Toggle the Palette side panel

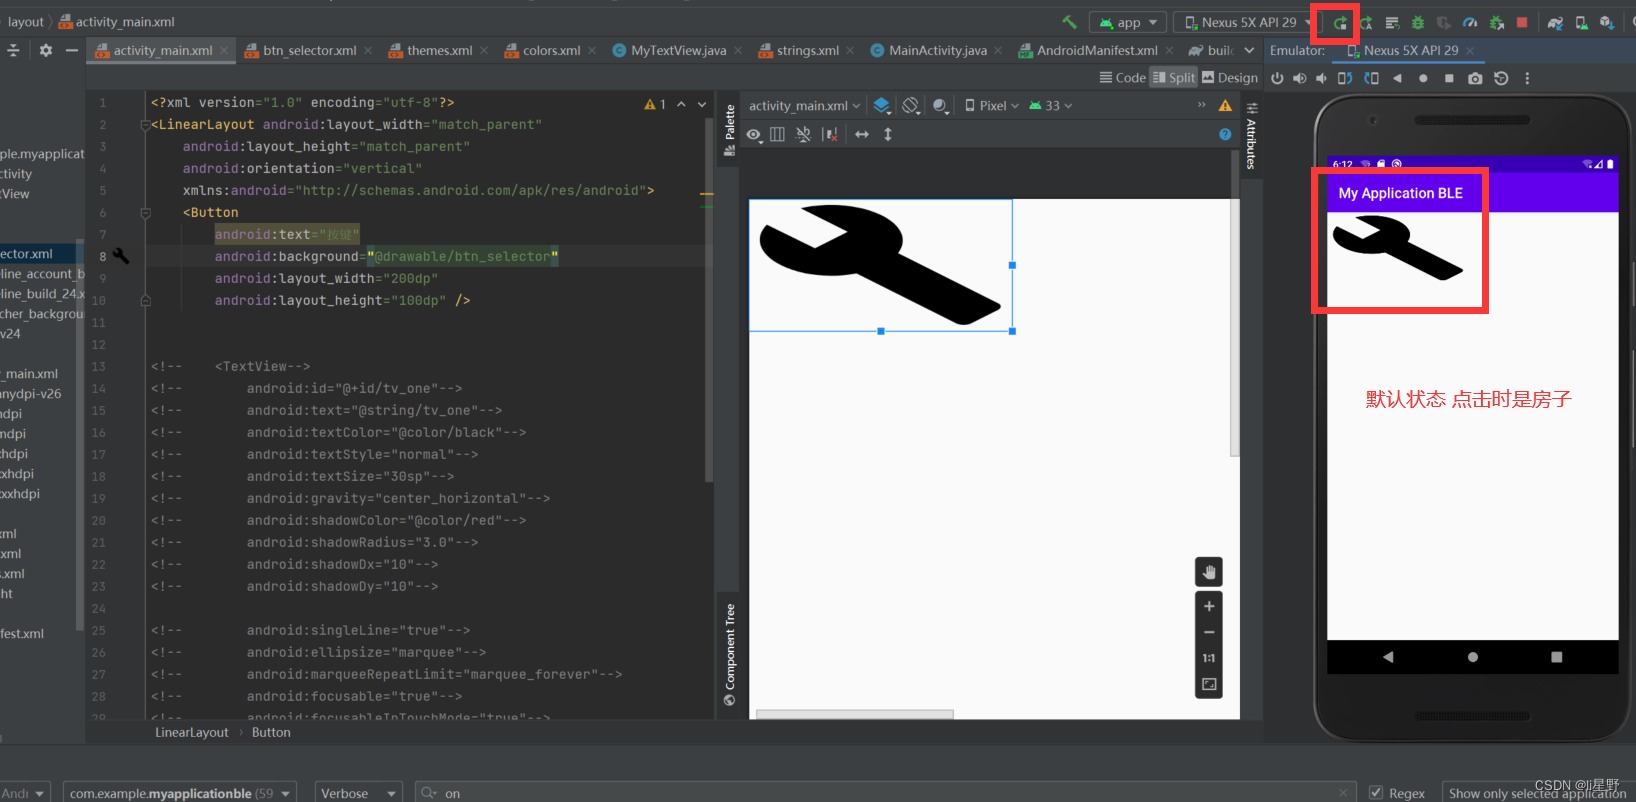click(x=730, y=130)
